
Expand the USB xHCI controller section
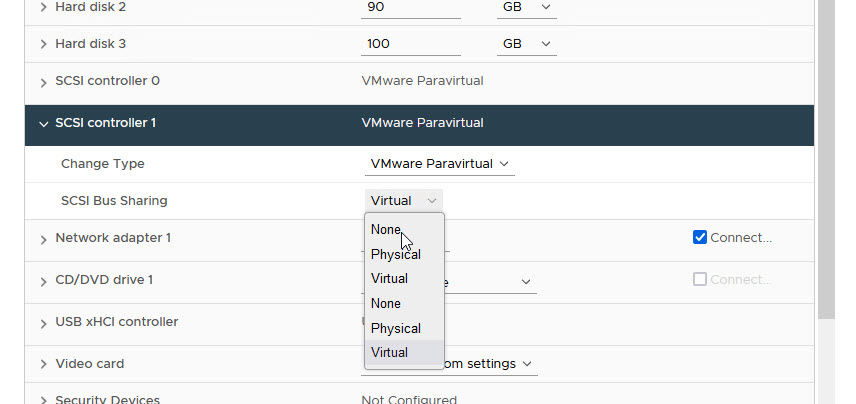tap(43, 323)
